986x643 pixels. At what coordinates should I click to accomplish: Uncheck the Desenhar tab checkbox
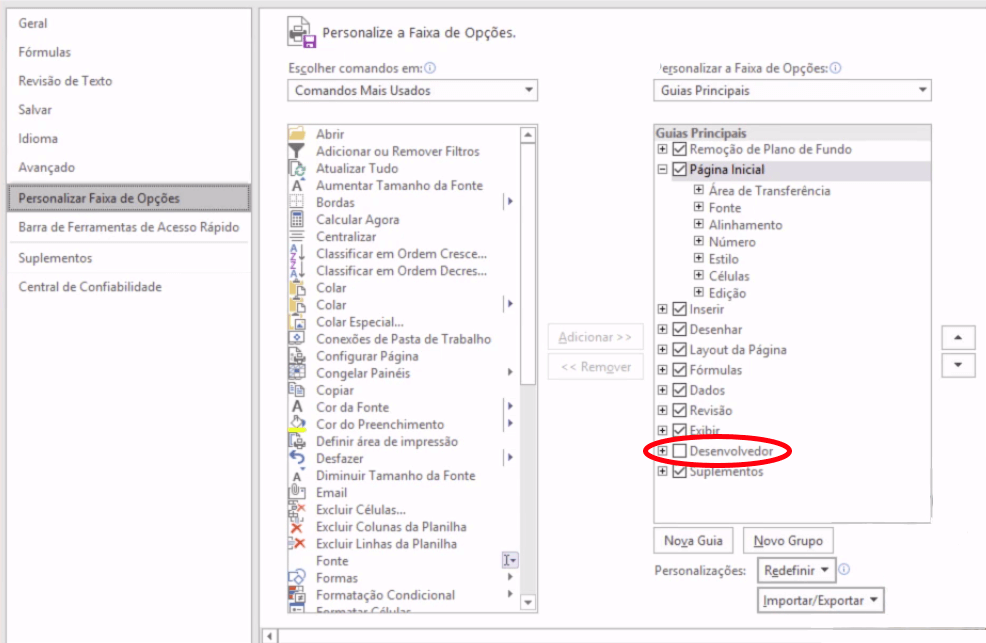tap(679, 329)
